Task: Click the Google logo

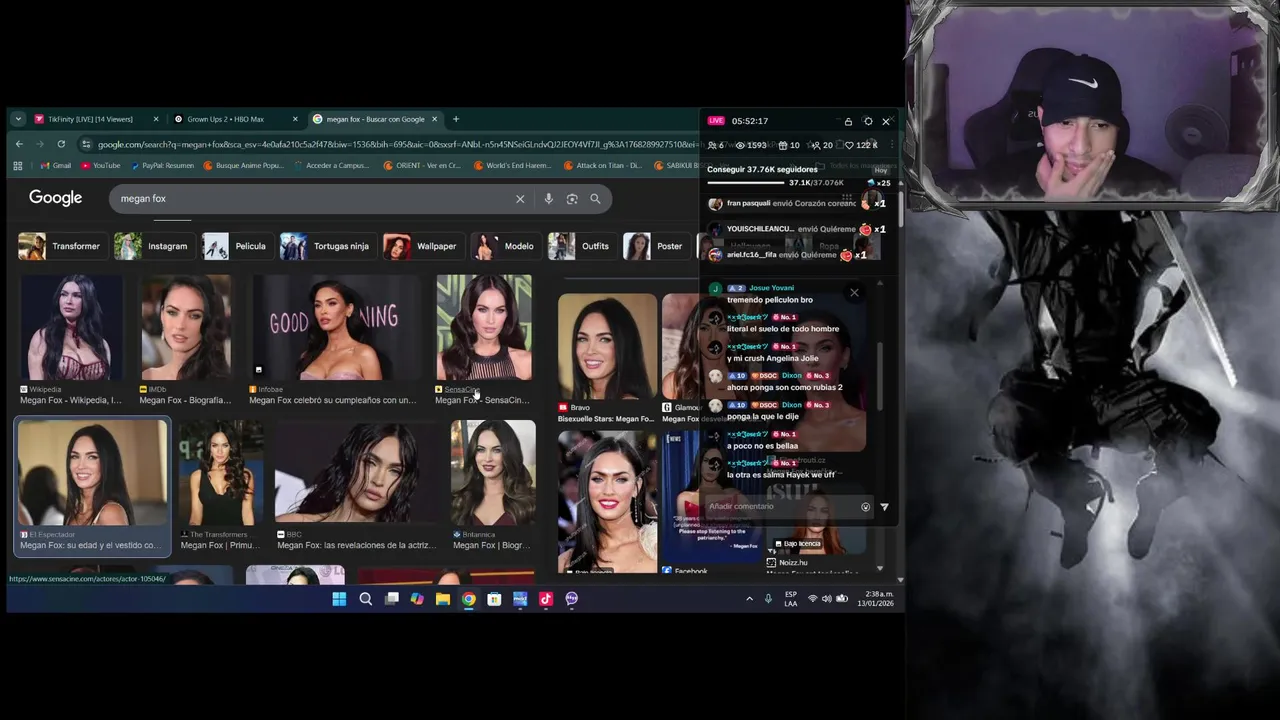Action: pos(55,198)
